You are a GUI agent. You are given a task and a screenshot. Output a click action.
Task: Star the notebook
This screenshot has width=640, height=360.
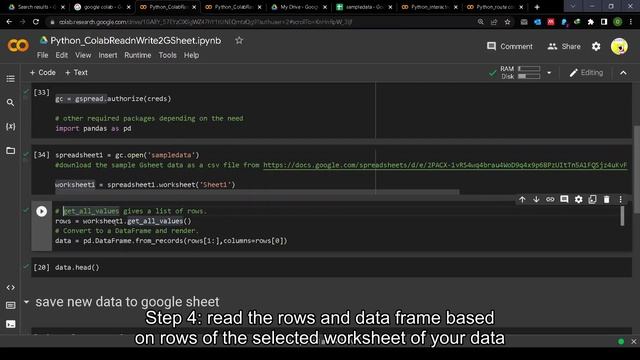pyautogui.click(x=239, y=40)
